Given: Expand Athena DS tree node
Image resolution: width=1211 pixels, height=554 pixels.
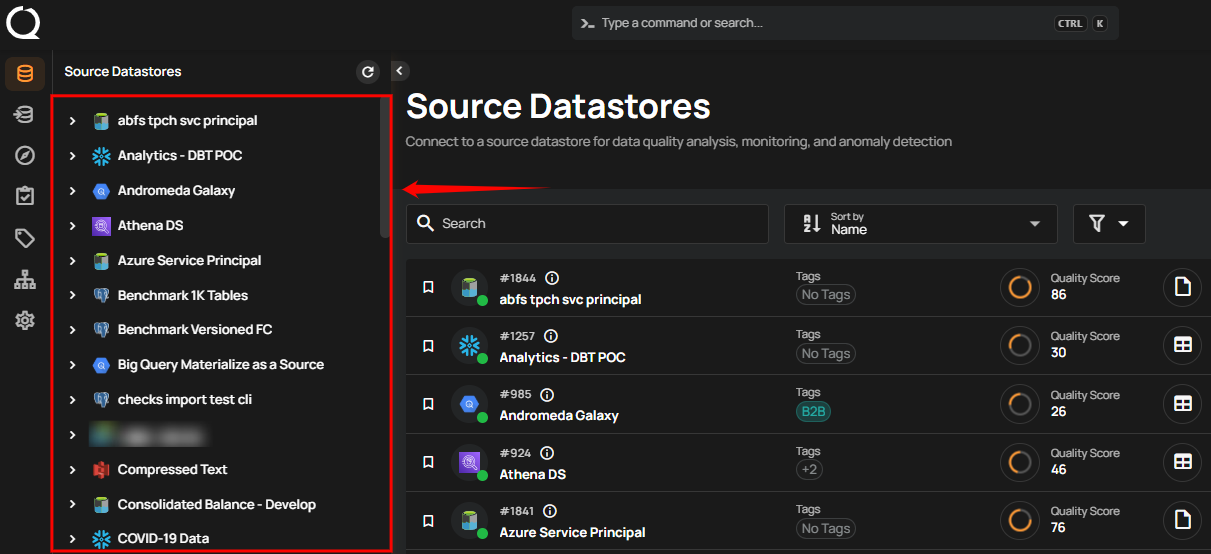Looking at the screenshot, I should pos(72,226).
